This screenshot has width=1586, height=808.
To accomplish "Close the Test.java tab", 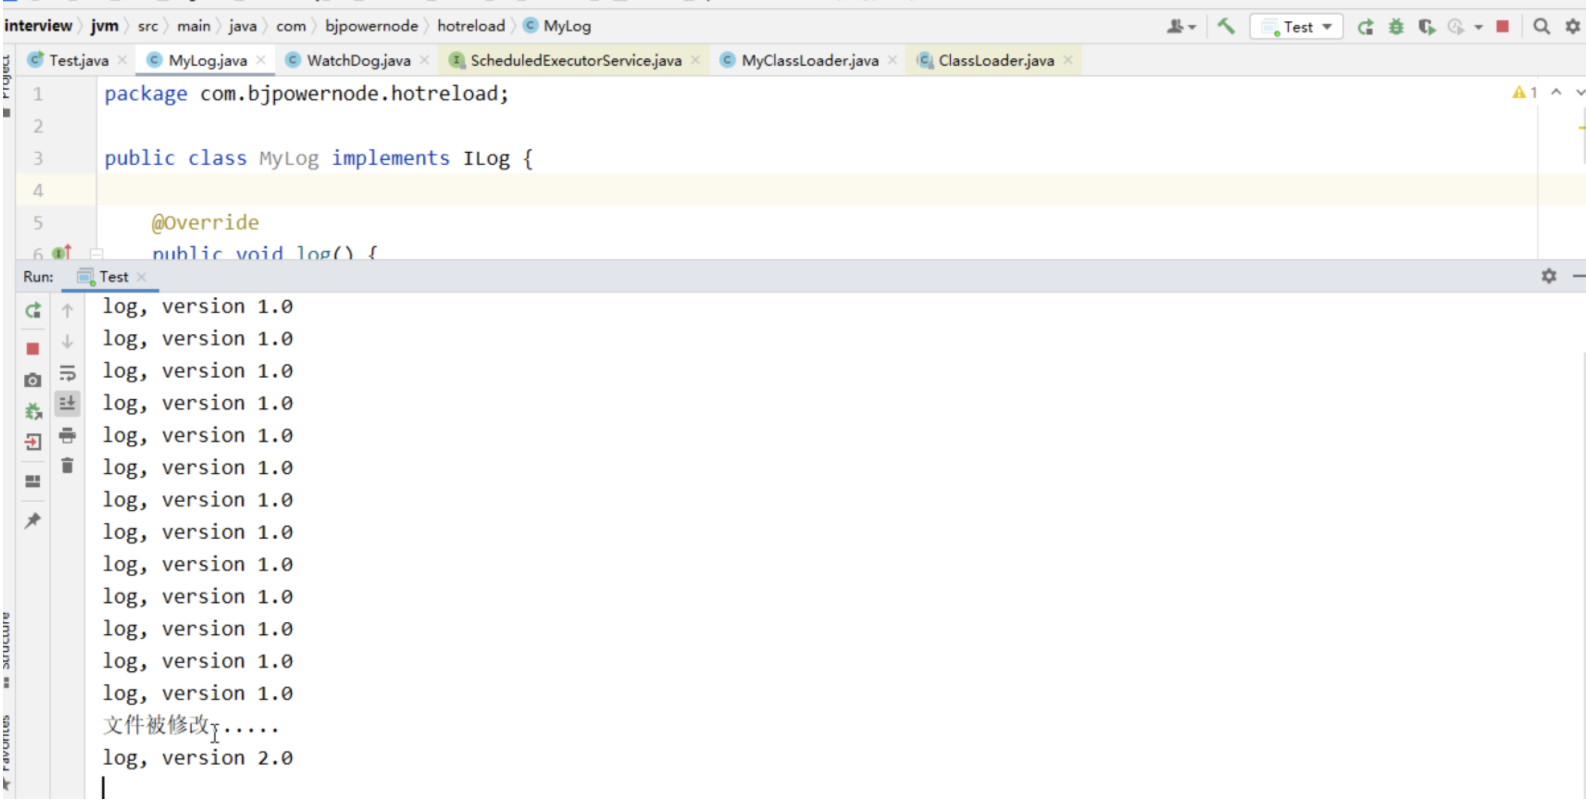I will coord(122,60).
